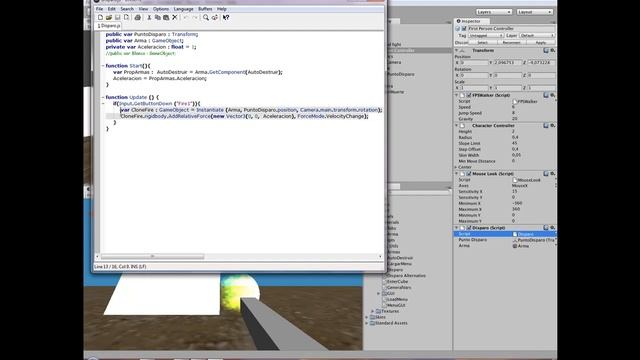The image size is (640, 360).
Task: Click the Replace icon in editor toolbar
Action: tap(215, 18)
